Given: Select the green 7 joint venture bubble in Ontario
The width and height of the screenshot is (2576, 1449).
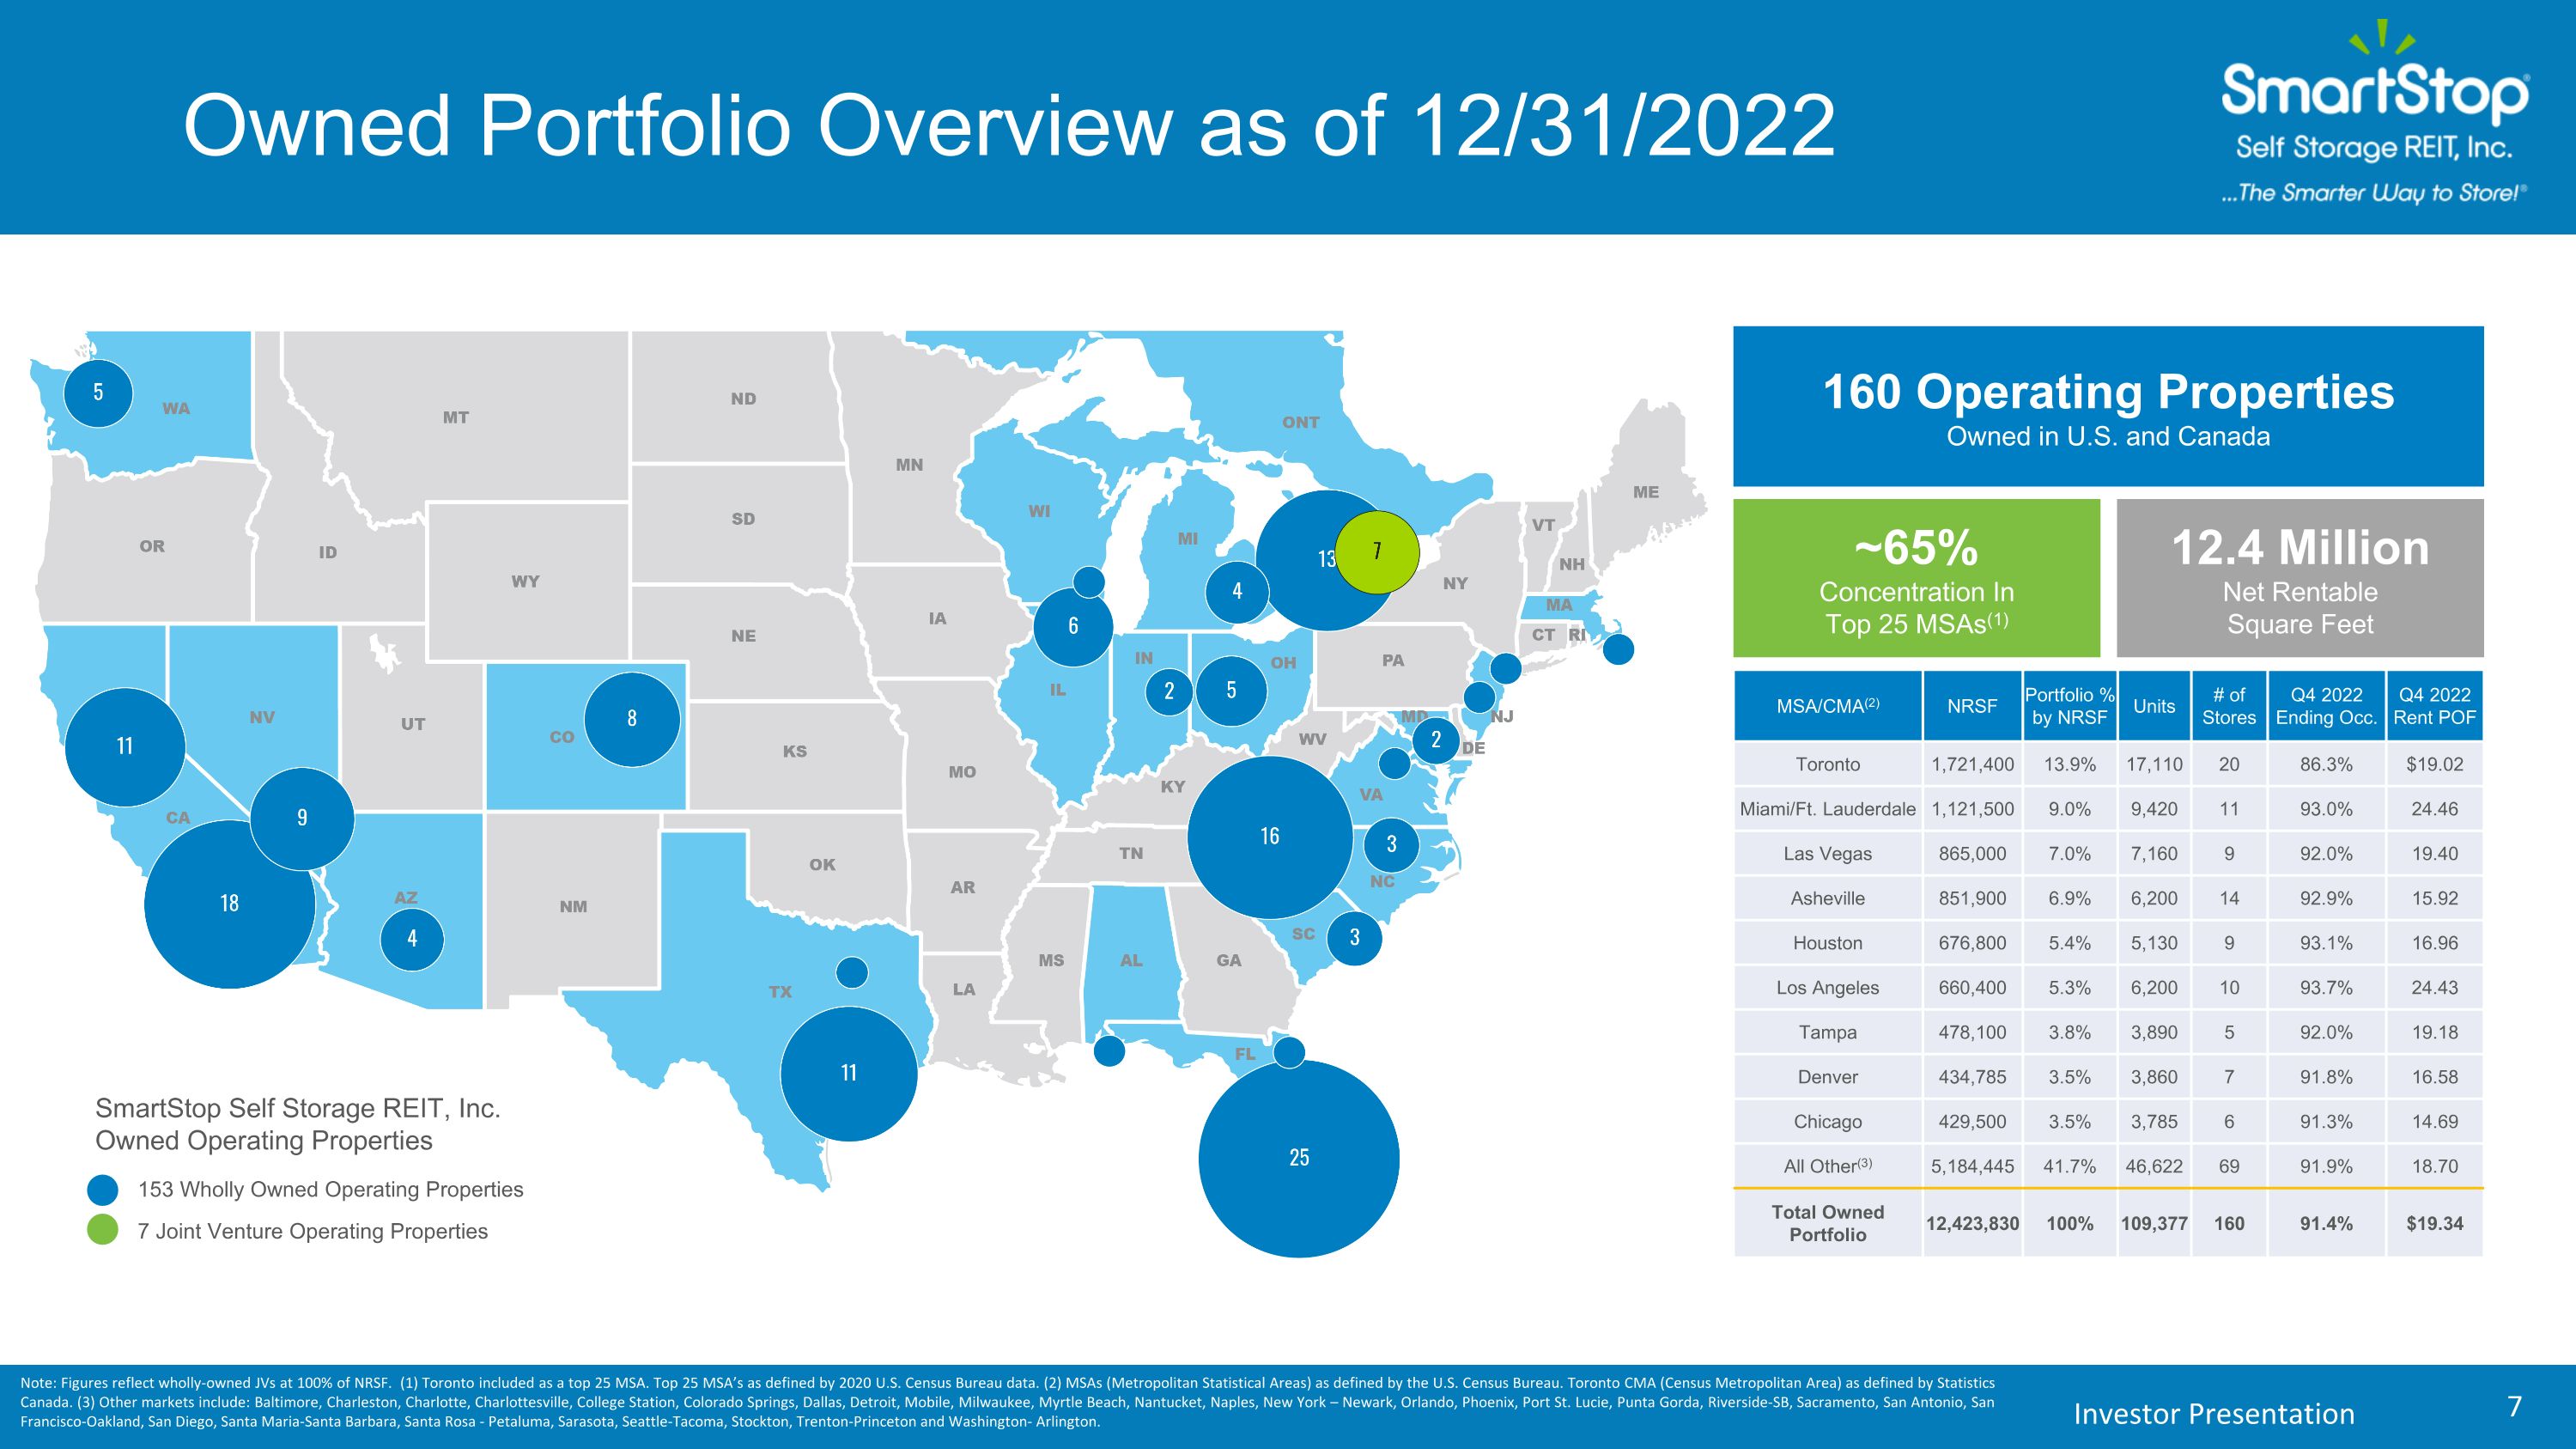Looking at the screenshot, I should click(x=1377, y=551).
